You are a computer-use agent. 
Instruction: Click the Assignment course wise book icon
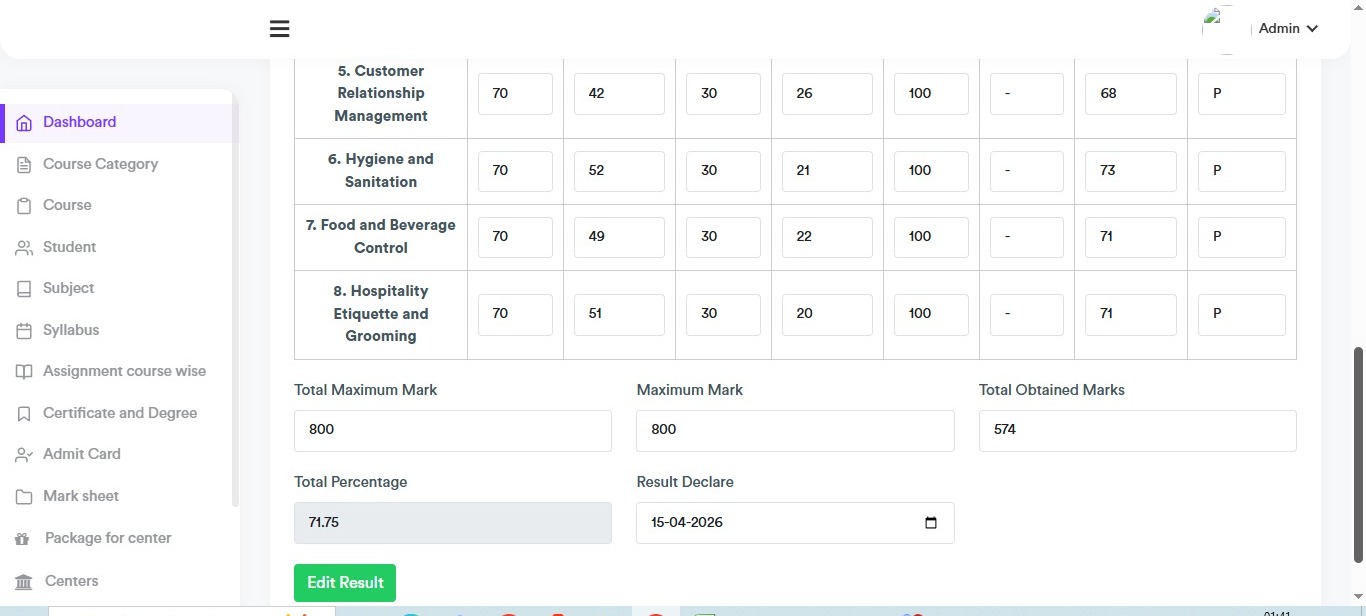click(24, 372)
